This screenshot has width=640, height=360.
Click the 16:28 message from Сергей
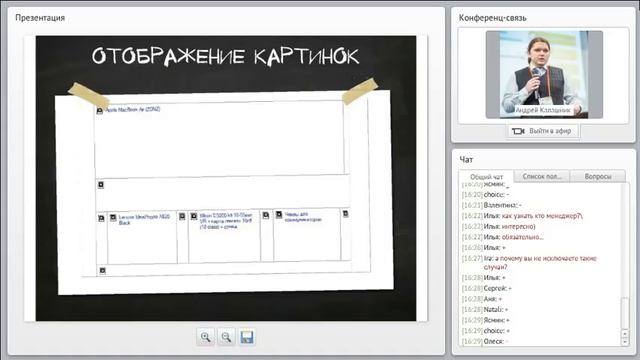click(x=487, y=288)
